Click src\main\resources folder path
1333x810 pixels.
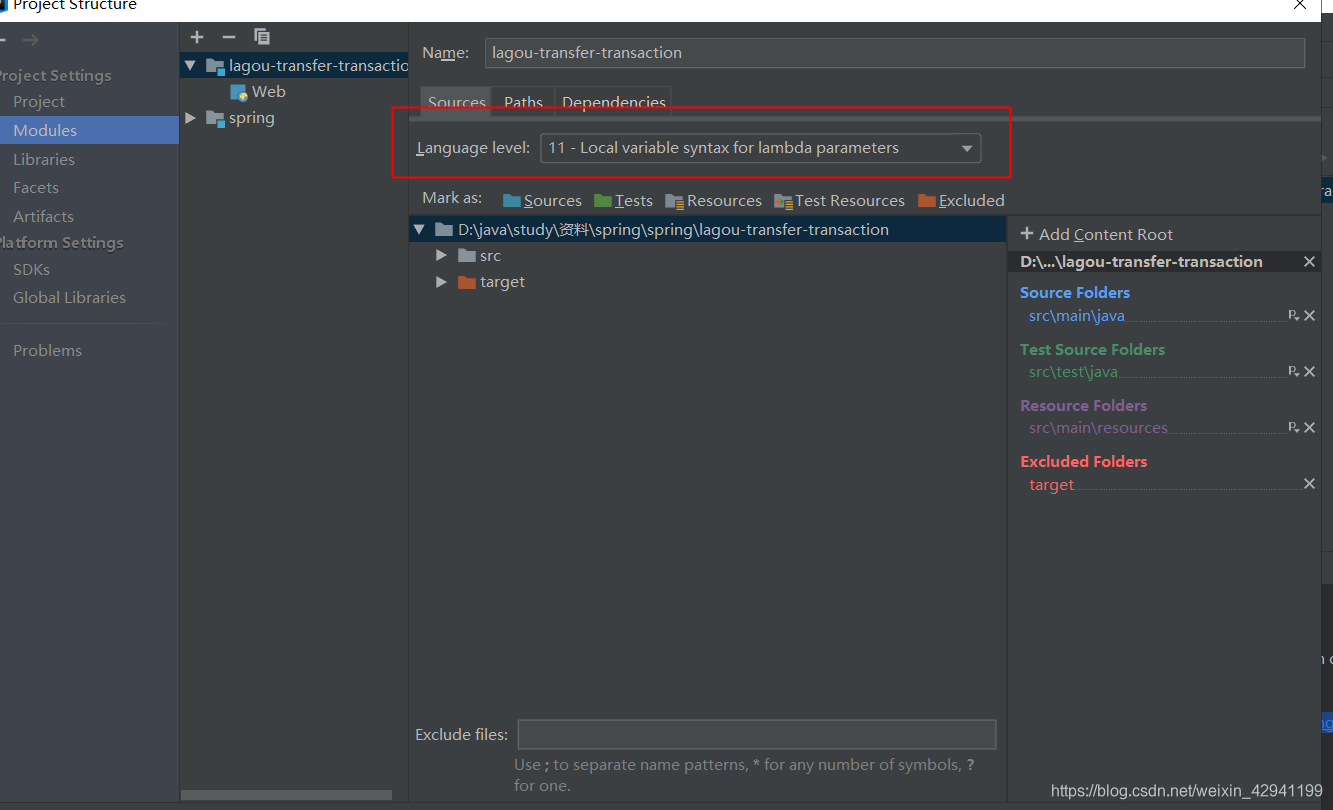pos(1098,427)
